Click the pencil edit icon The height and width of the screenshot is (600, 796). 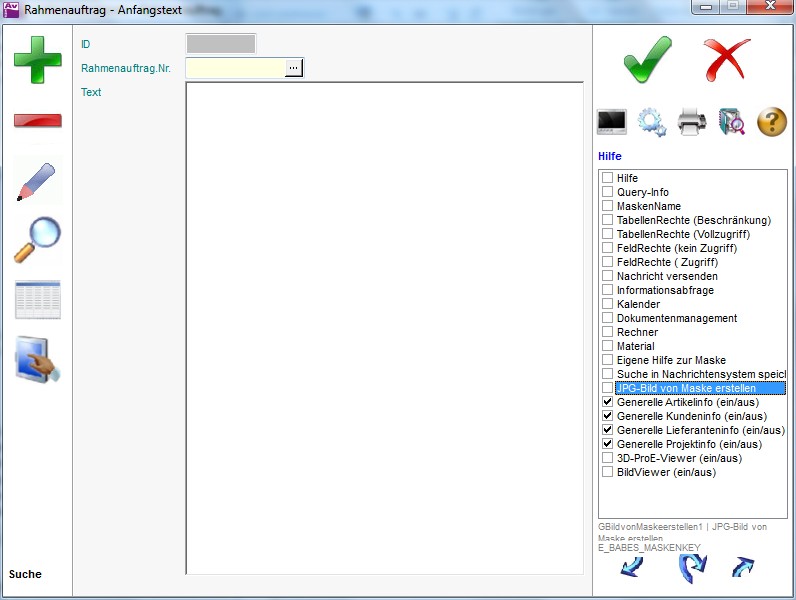pos(37,180)
